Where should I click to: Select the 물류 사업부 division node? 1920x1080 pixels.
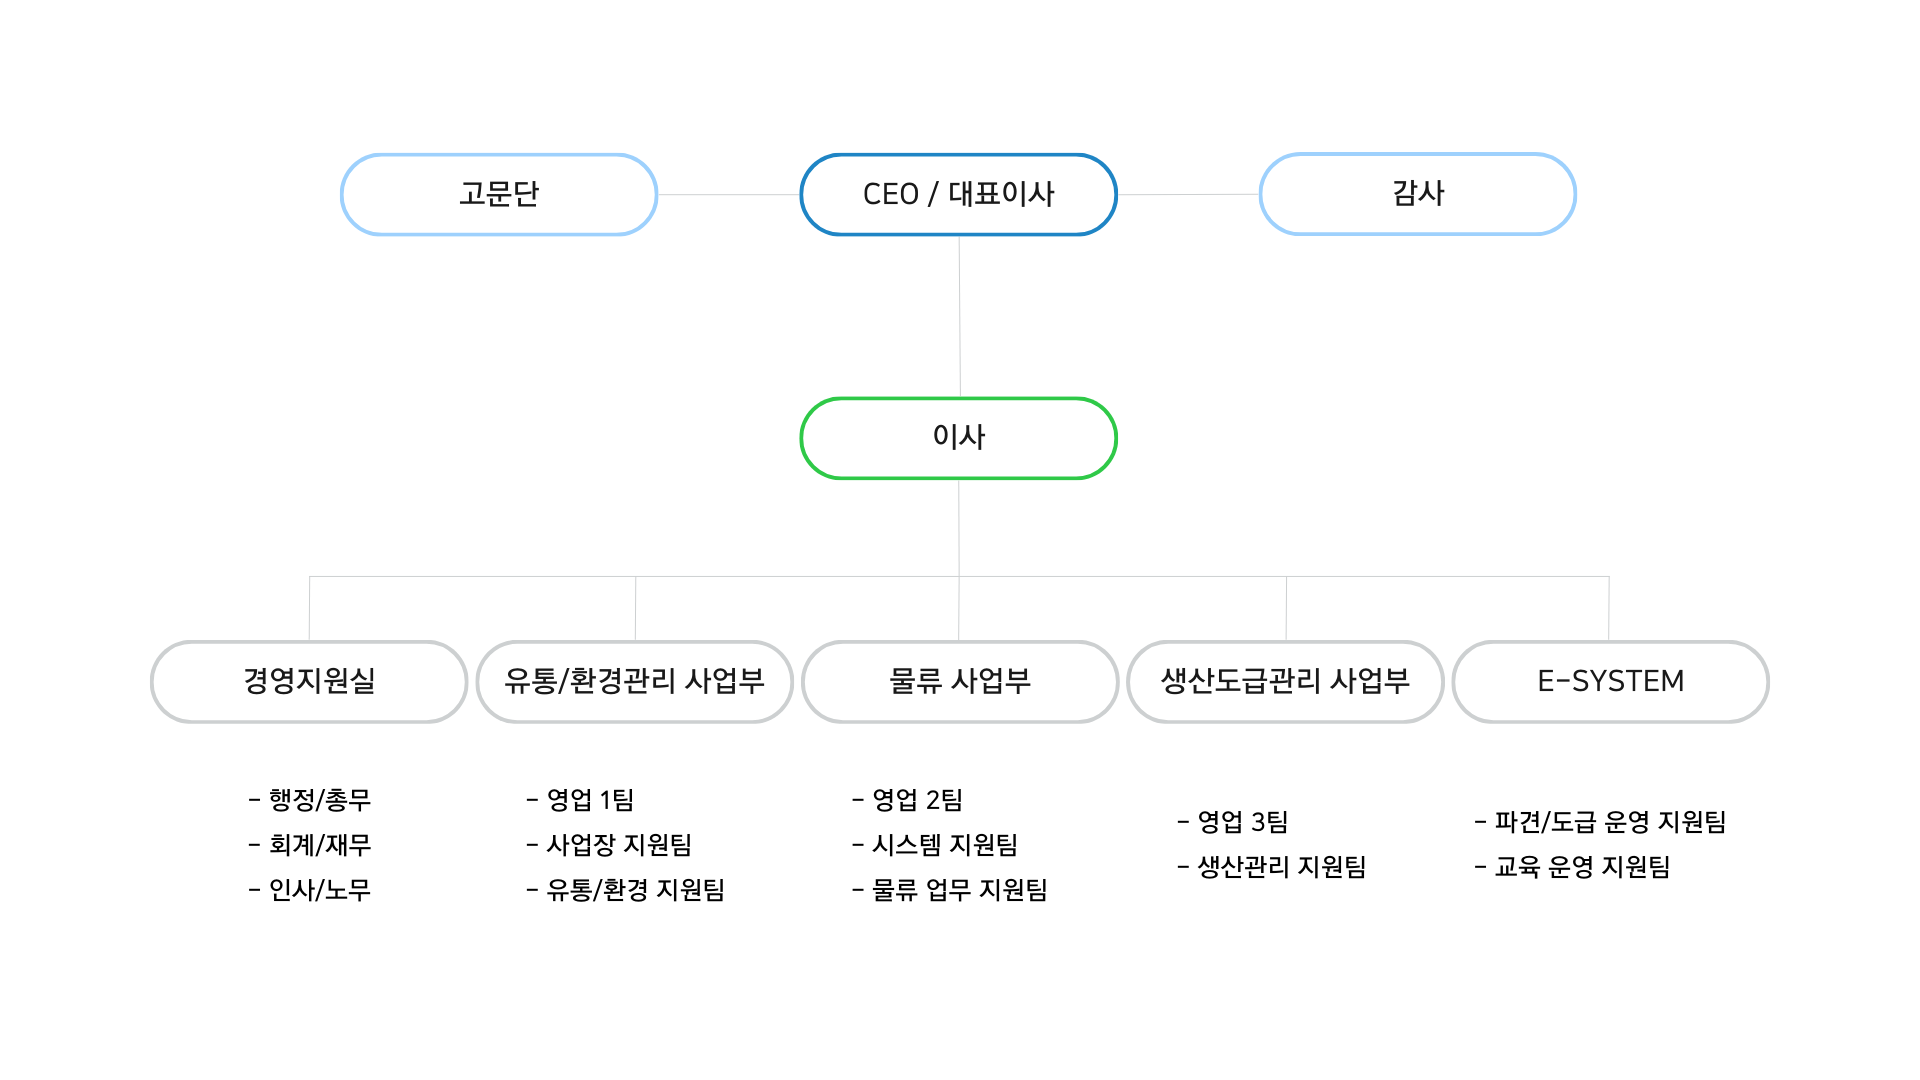tap(960, 682)
